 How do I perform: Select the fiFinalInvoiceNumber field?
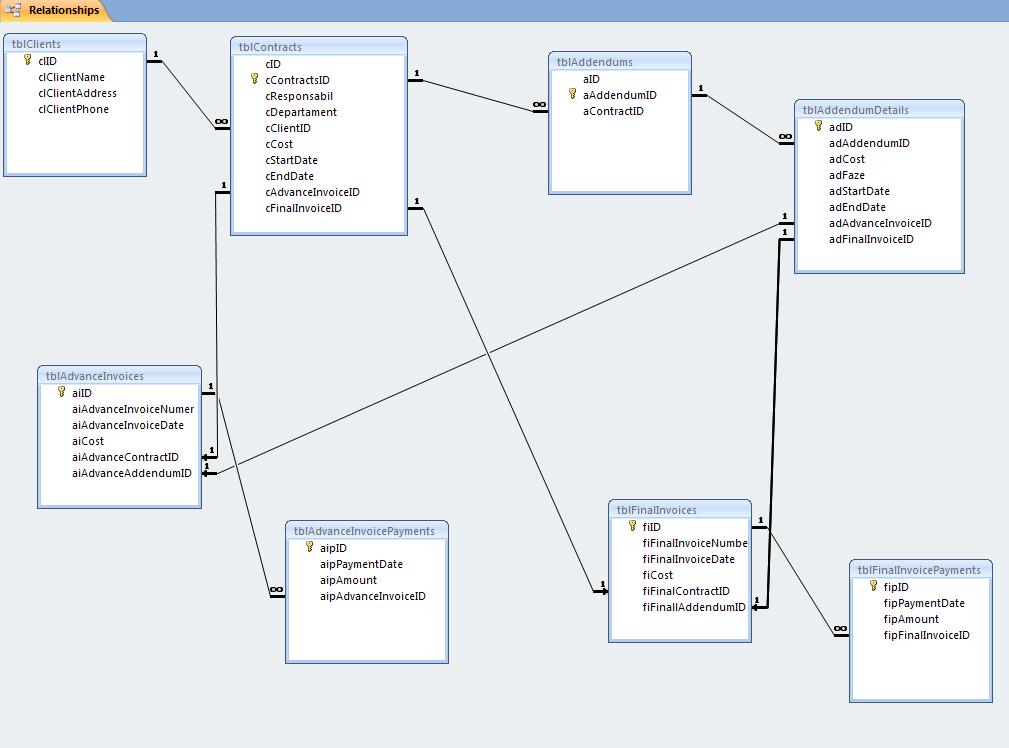point(695,543)
